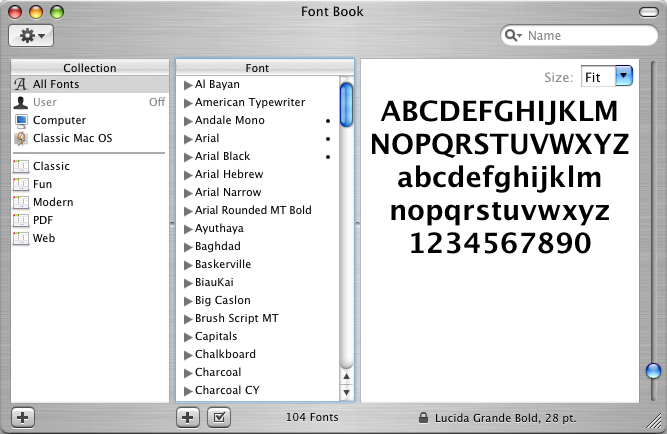
Task: Add a font using the plus button
Action: tap(187, 416)
